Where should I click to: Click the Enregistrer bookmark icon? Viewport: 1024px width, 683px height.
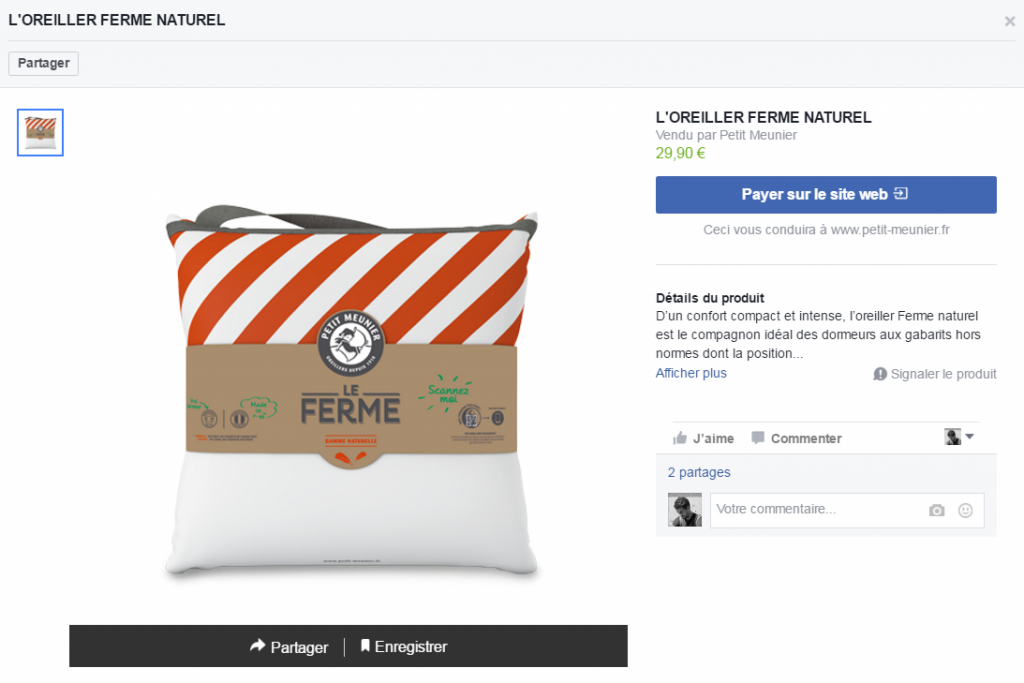365,646
